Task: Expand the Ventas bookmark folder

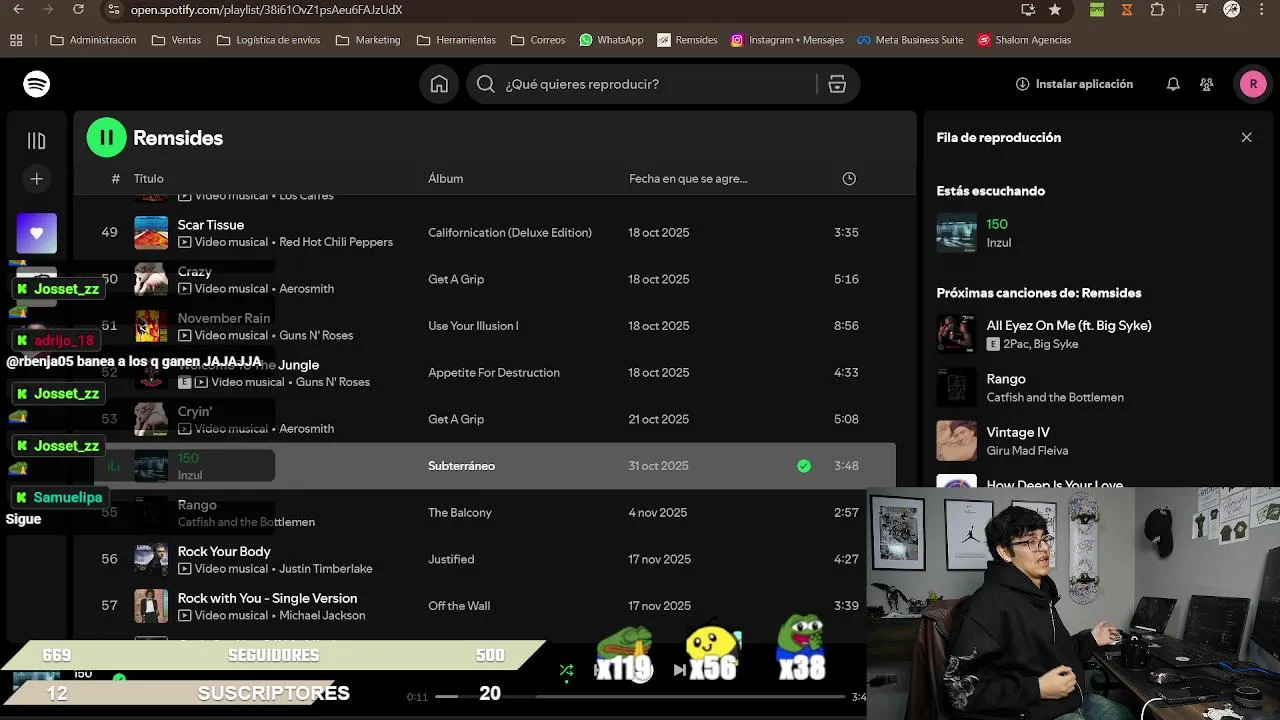Action: pyautogui.click(x=176, y=40)
